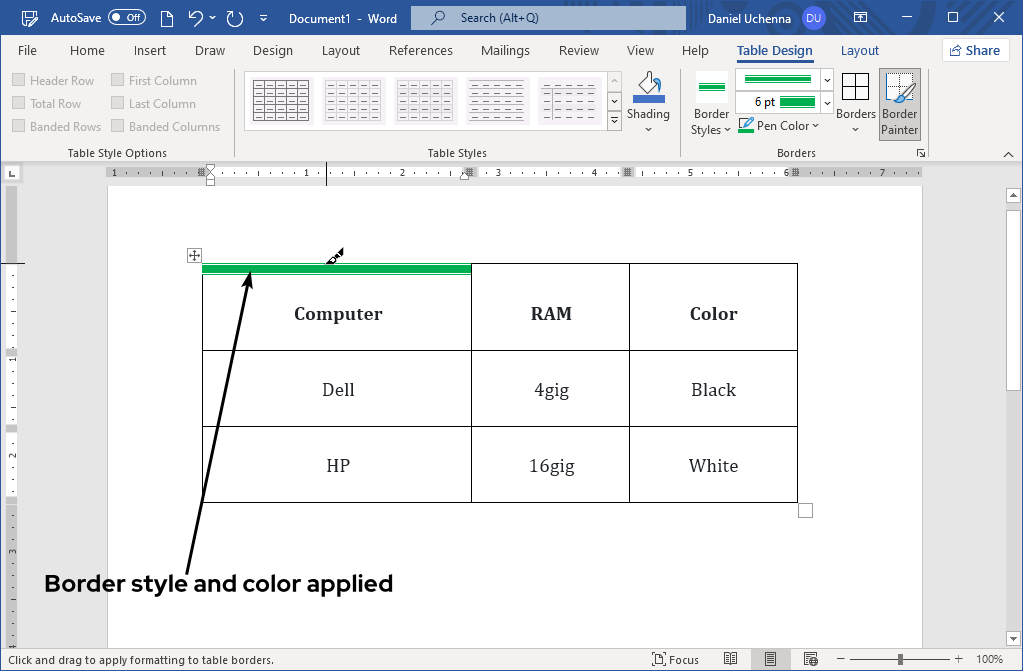Toggle AutoSave switch
The image size is (1023, 671).
126,18
